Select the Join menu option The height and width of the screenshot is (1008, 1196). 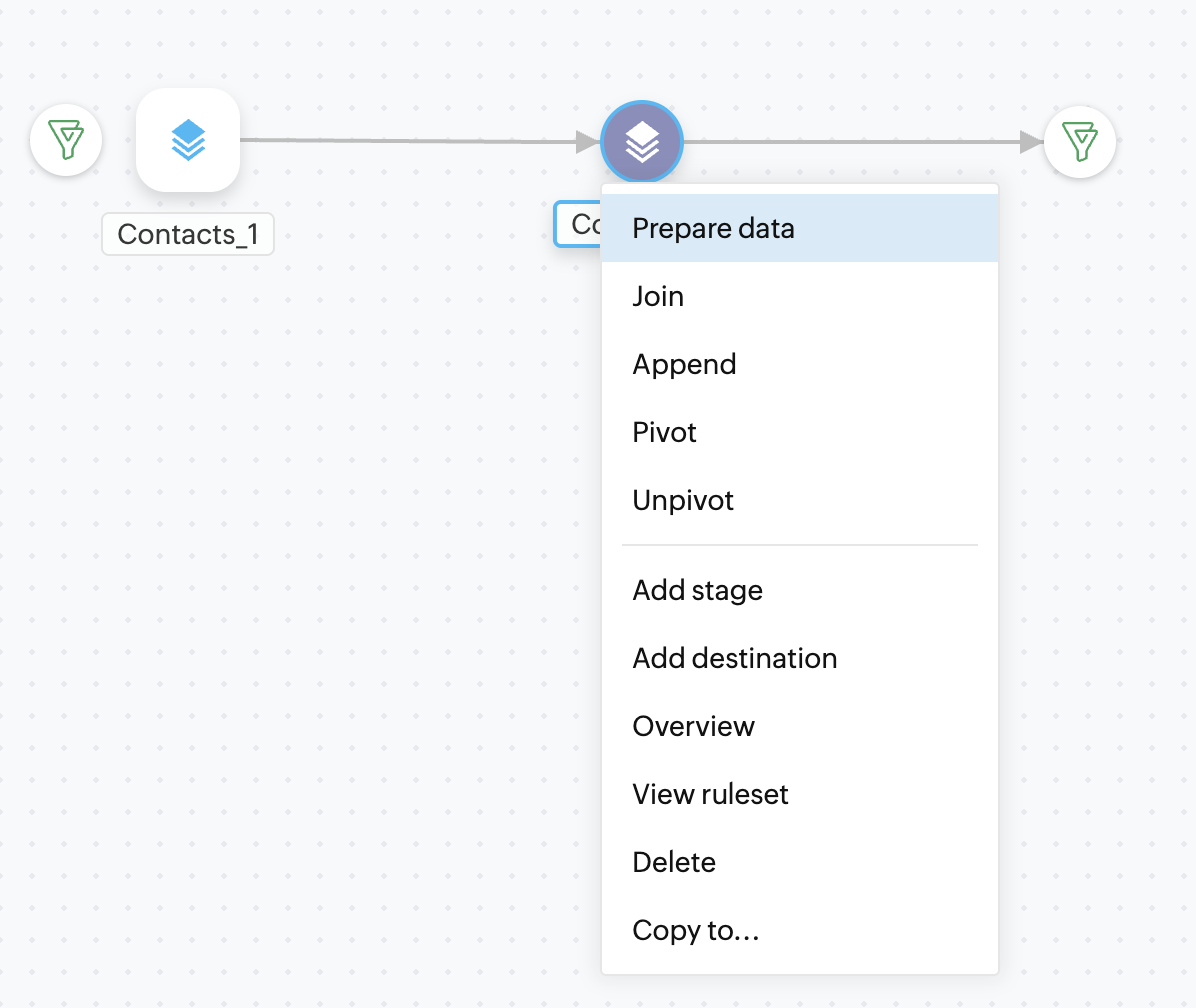tap(658, 296)
